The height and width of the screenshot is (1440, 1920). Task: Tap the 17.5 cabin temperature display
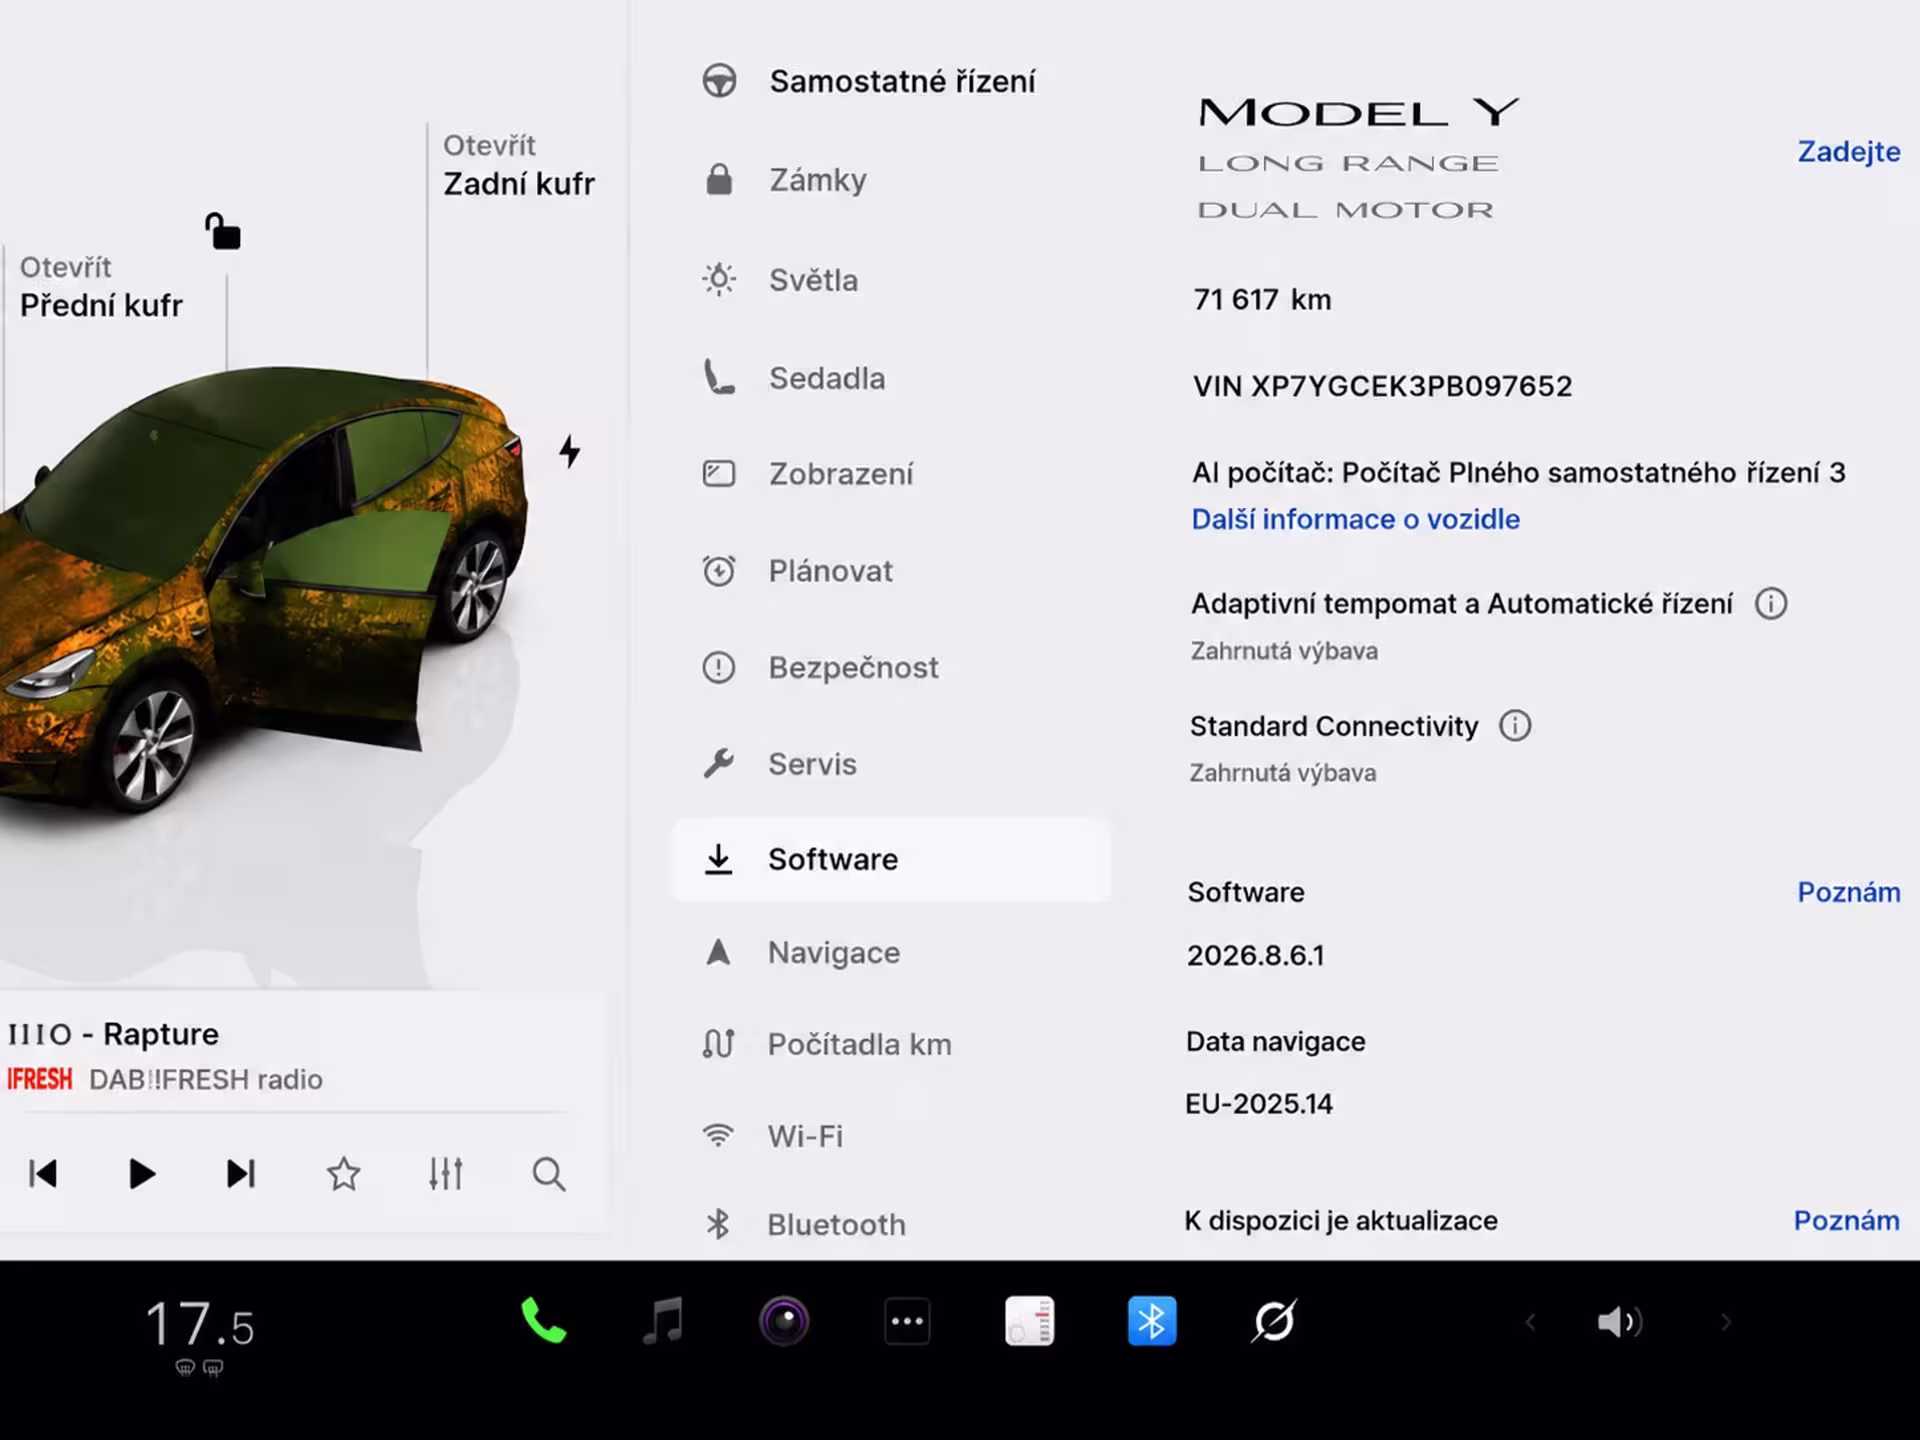click(x=200, y=1325)
